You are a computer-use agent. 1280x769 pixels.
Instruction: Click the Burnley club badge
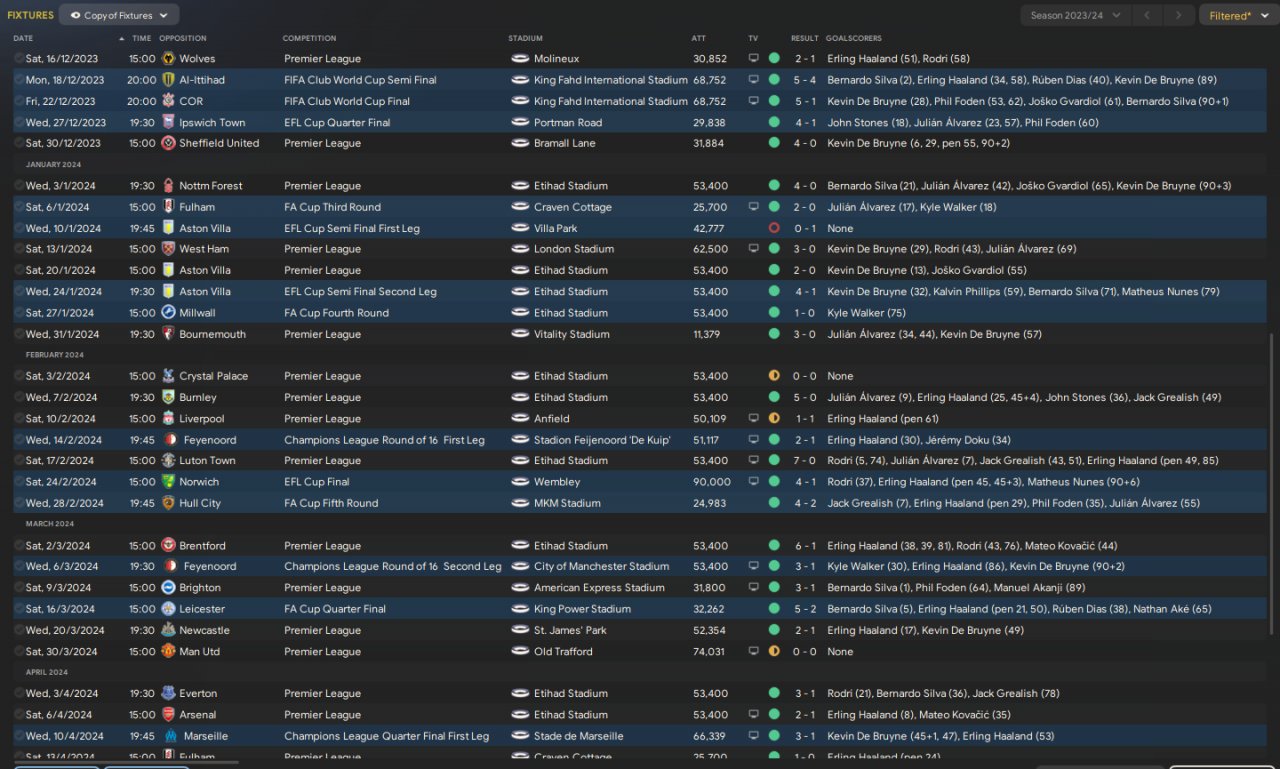click(x=168, y=397)
